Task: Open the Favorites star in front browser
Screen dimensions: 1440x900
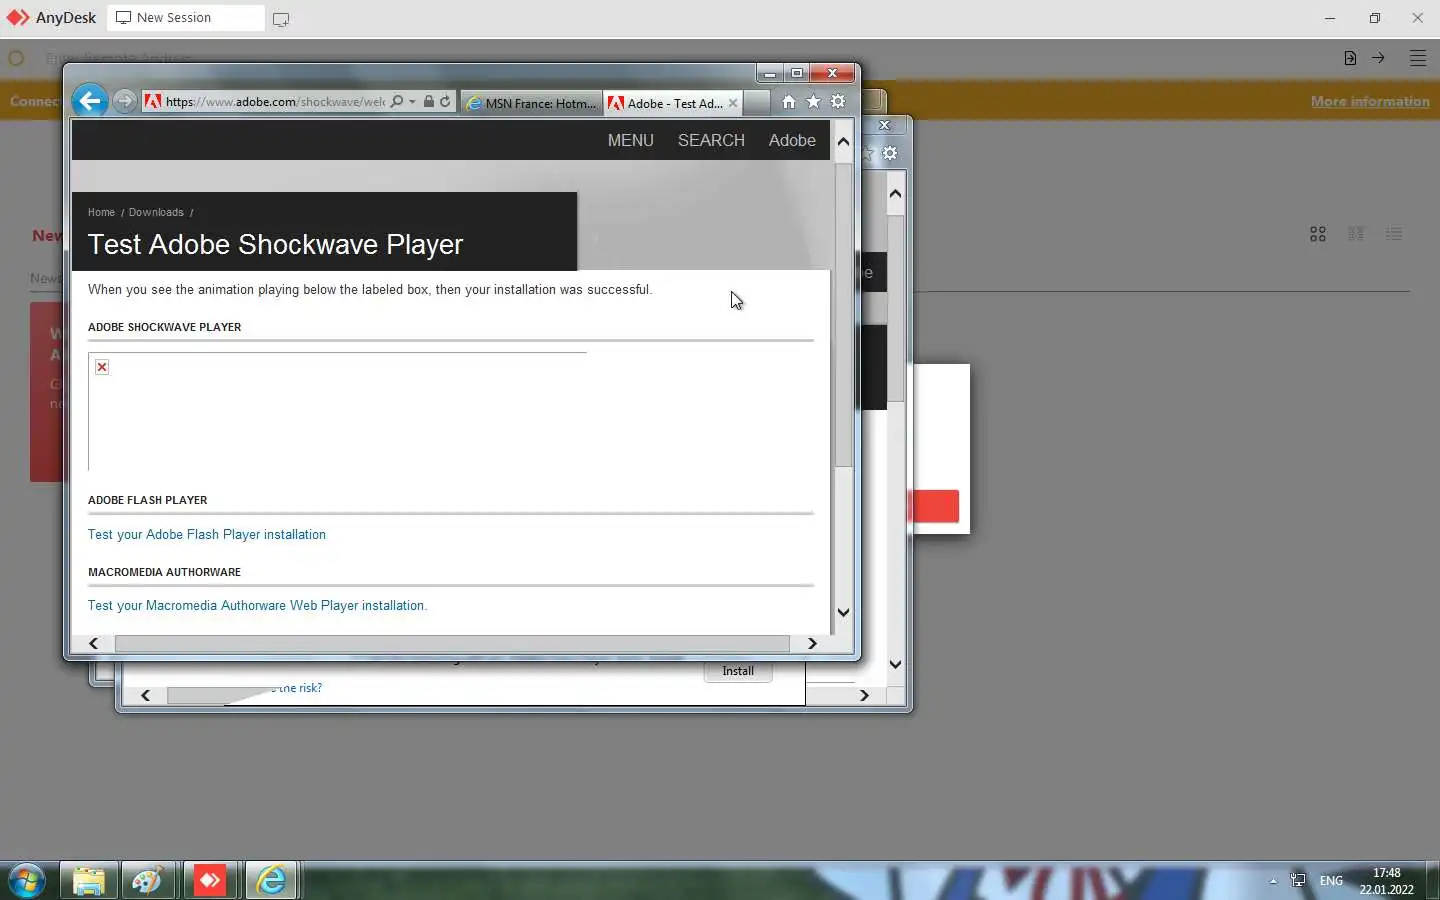Action: [x=813, y=102]
